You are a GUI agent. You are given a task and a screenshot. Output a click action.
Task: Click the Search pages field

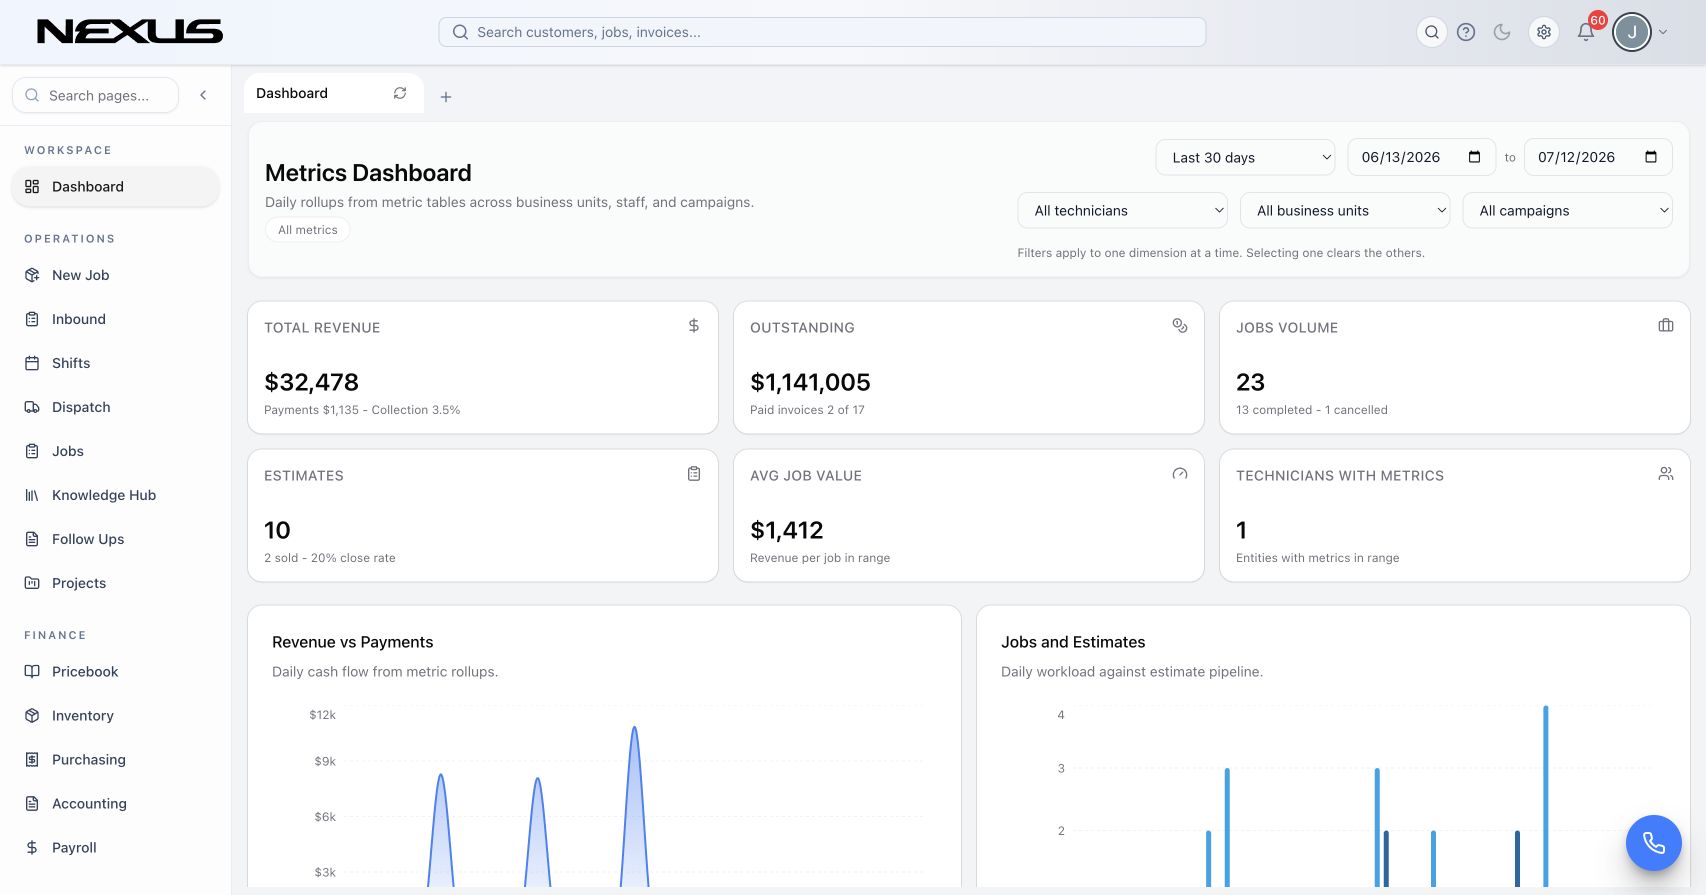(96, 95)
